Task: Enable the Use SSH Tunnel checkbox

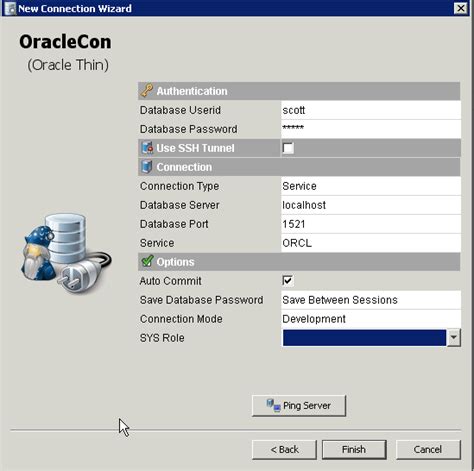Action: point(288,148)
